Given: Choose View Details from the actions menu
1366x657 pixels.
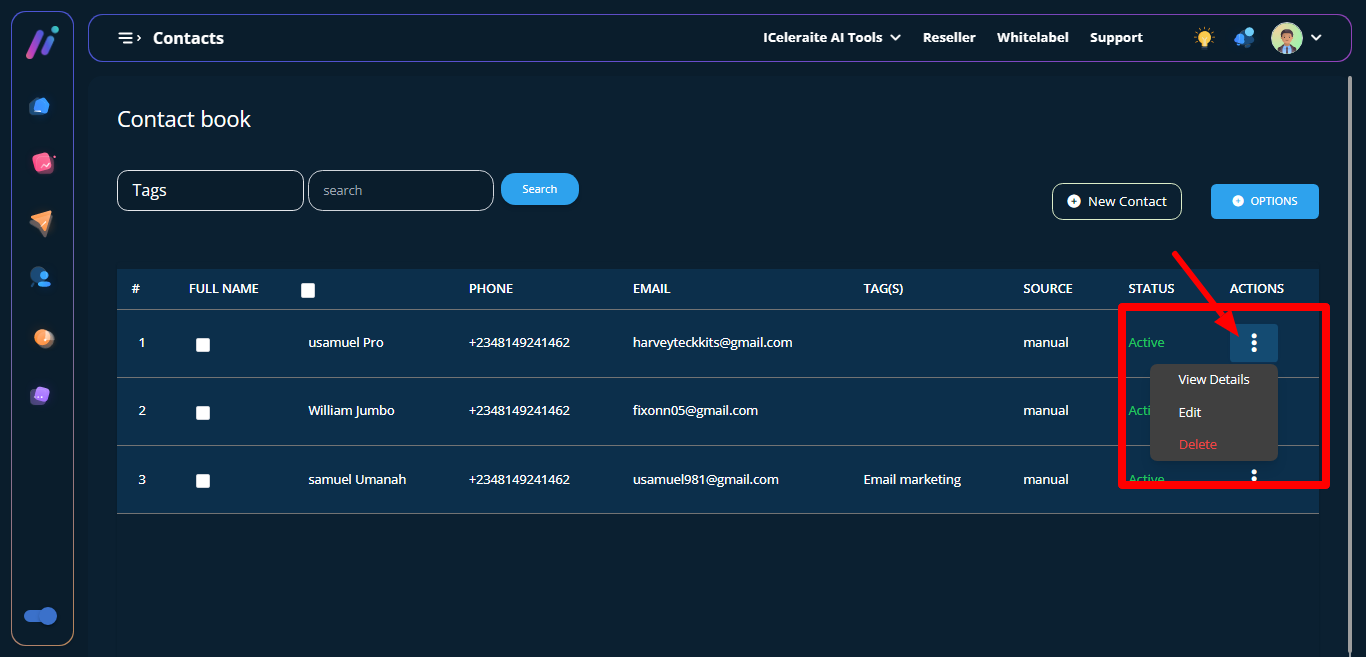Looking at the screenshot, I should pyautogui.click(x=1213, y=380).
